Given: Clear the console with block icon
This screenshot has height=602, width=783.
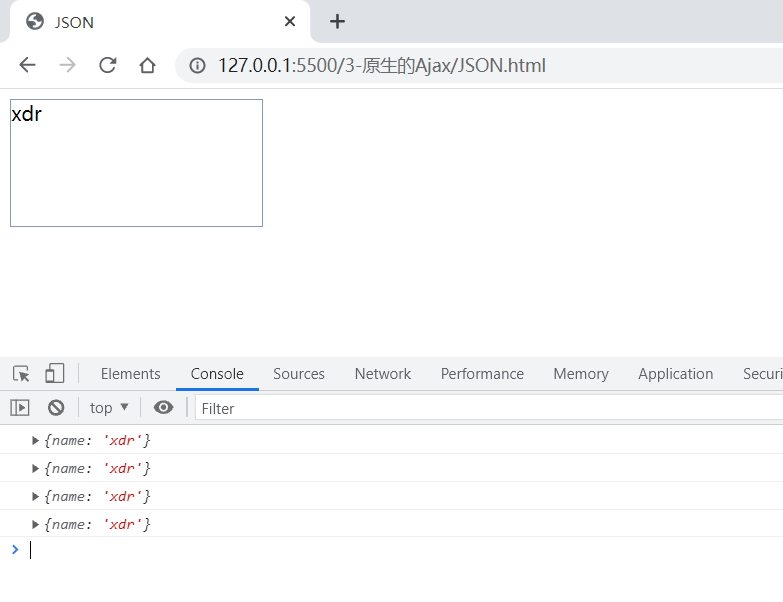Looking at the screenshot, I should [56, 408].
